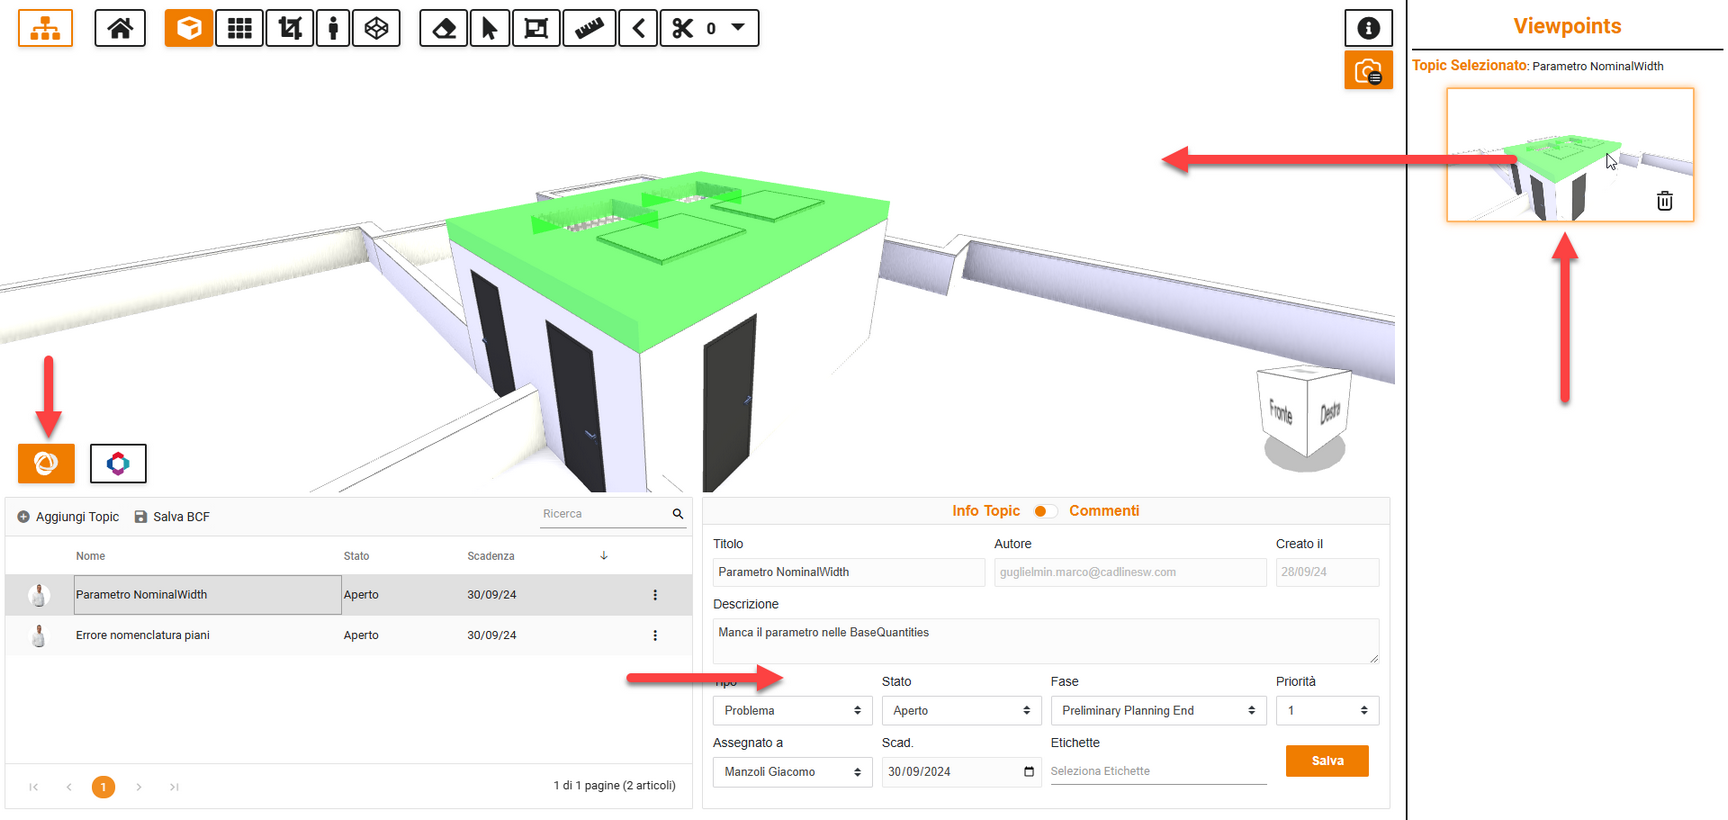The image size is (1728, 820).
Task: Open Assegnato a dropdown Manzoli Giacomo
Action: point(792,772)
